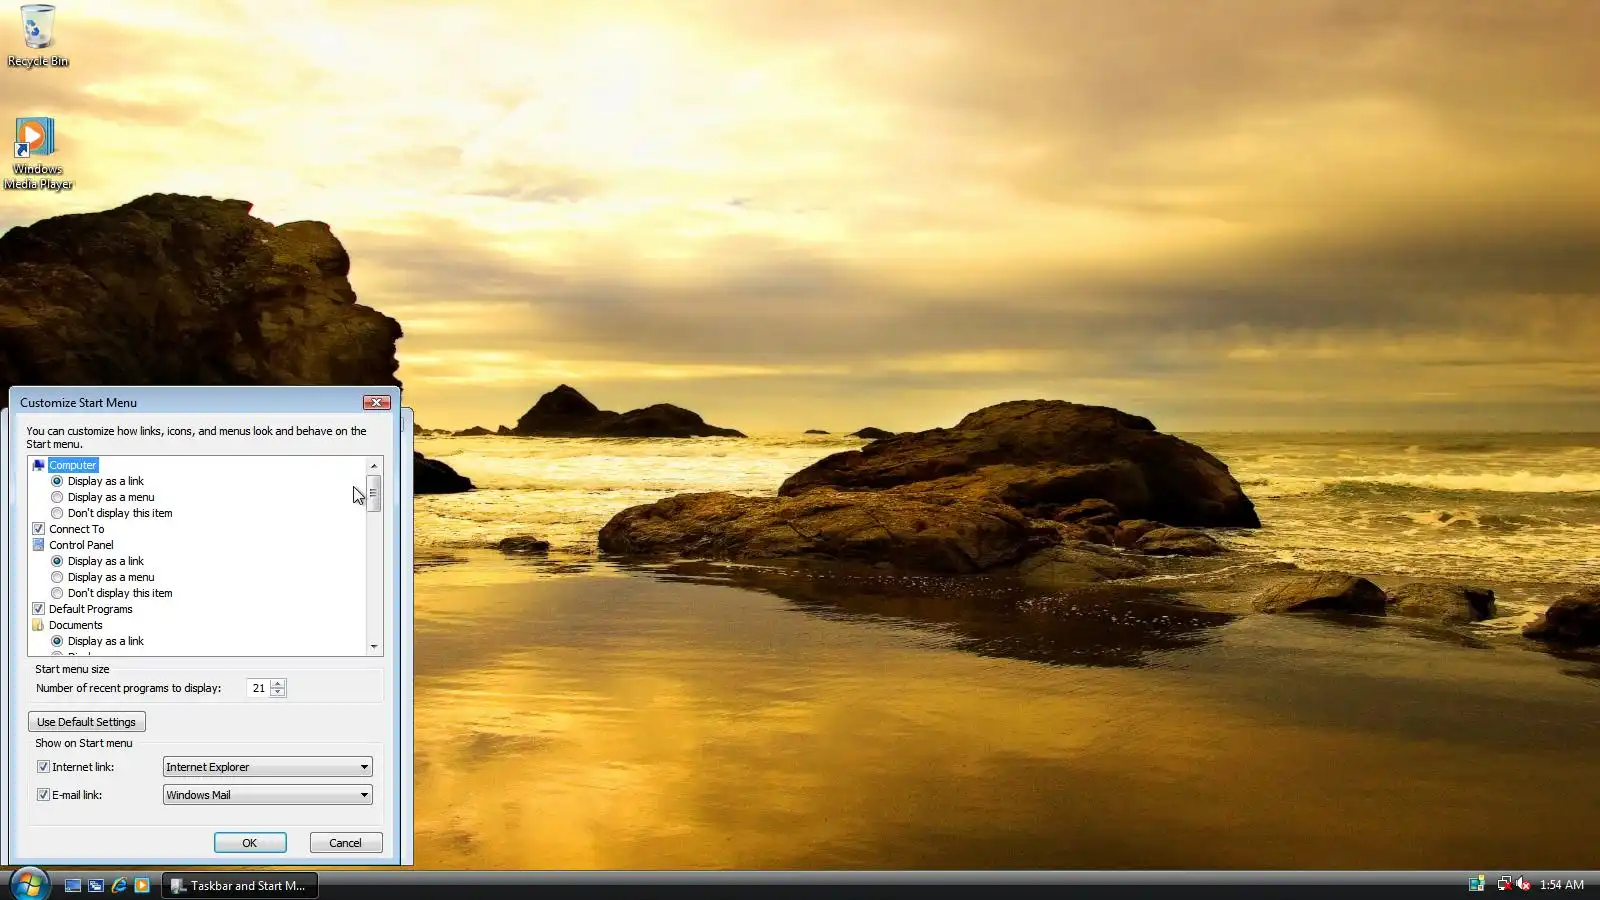Viewport: 1600px width, 900px height.
Task: Select 'Don't display this item' under Control Panel
Action: coord(57,593)
